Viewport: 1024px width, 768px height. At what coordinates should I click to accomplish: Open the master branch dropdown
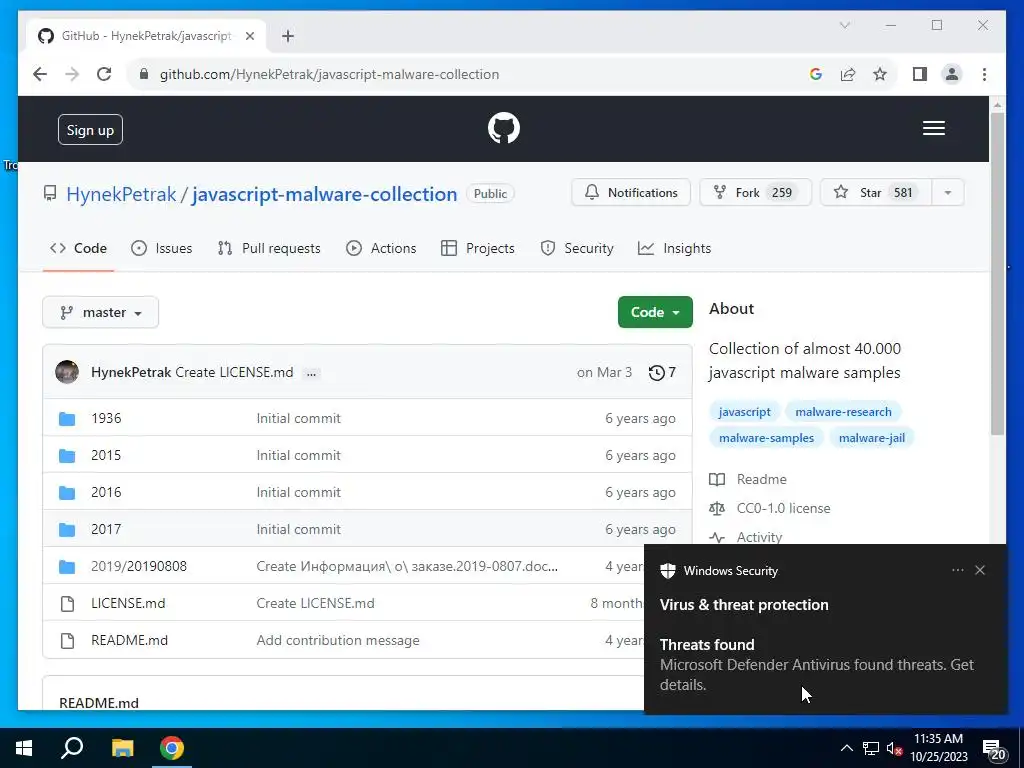coord(101,313)
